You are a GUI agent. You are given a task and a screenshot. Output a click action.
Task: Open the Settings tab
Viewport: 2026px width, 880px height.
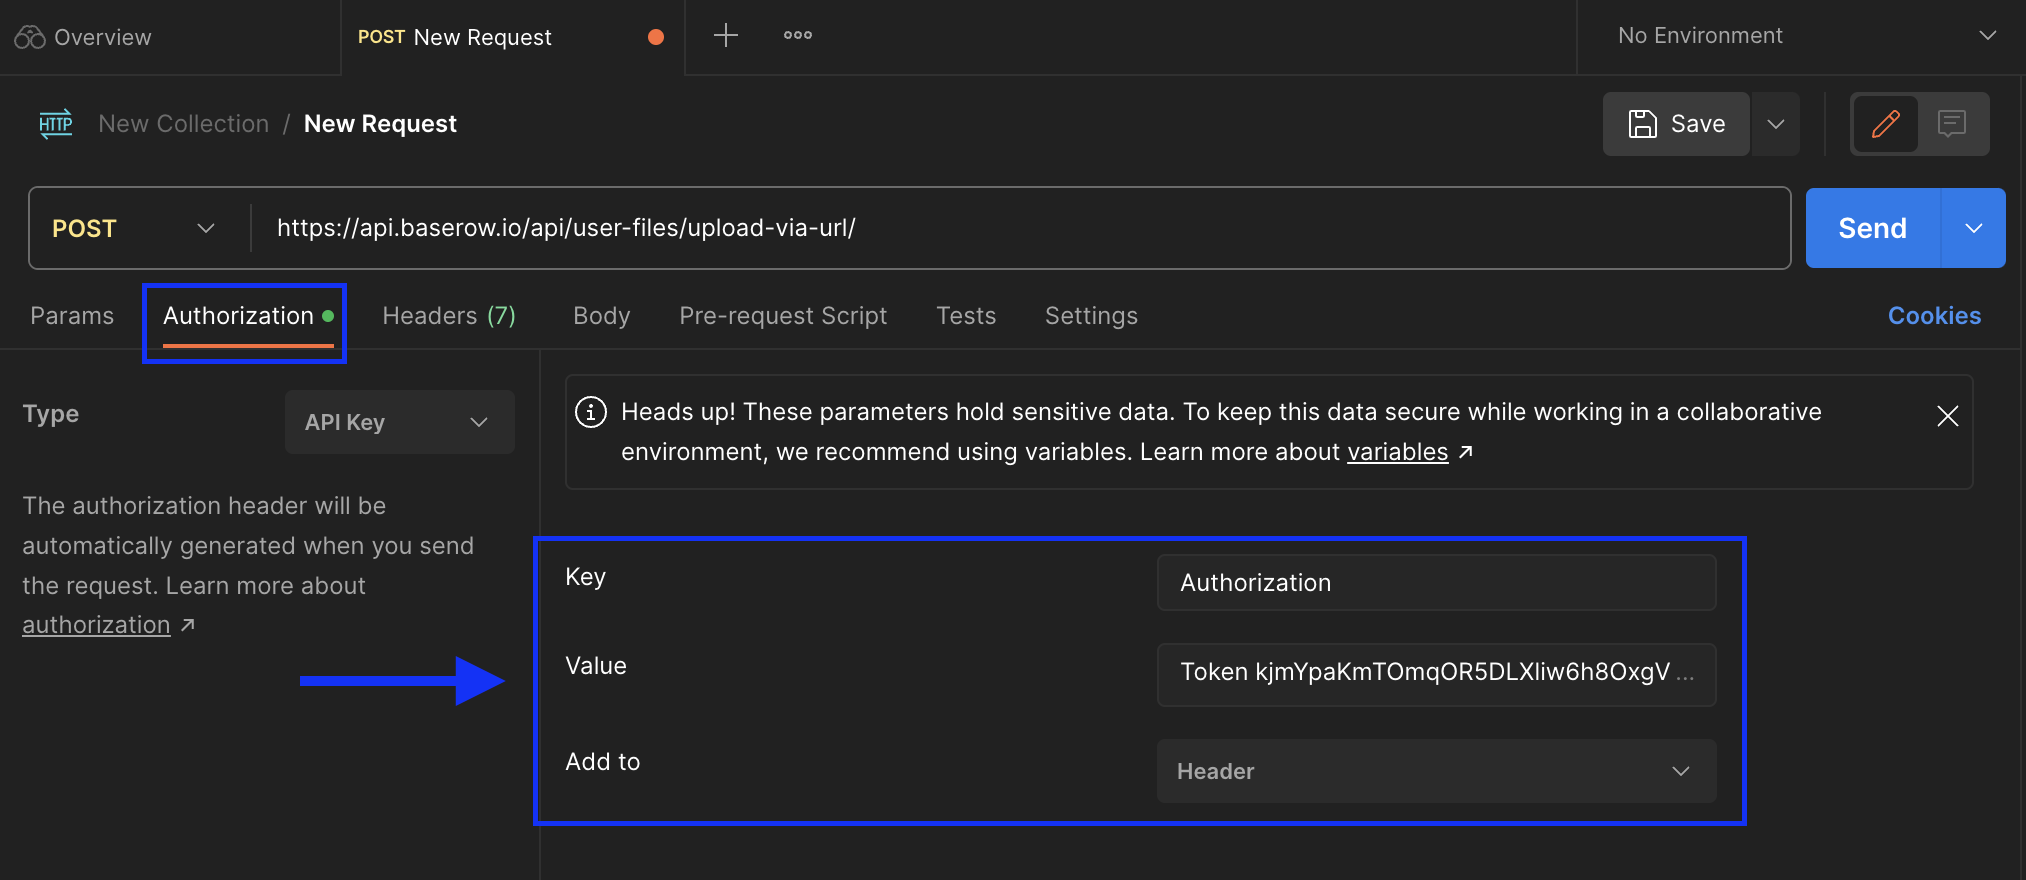(1091, 316)
